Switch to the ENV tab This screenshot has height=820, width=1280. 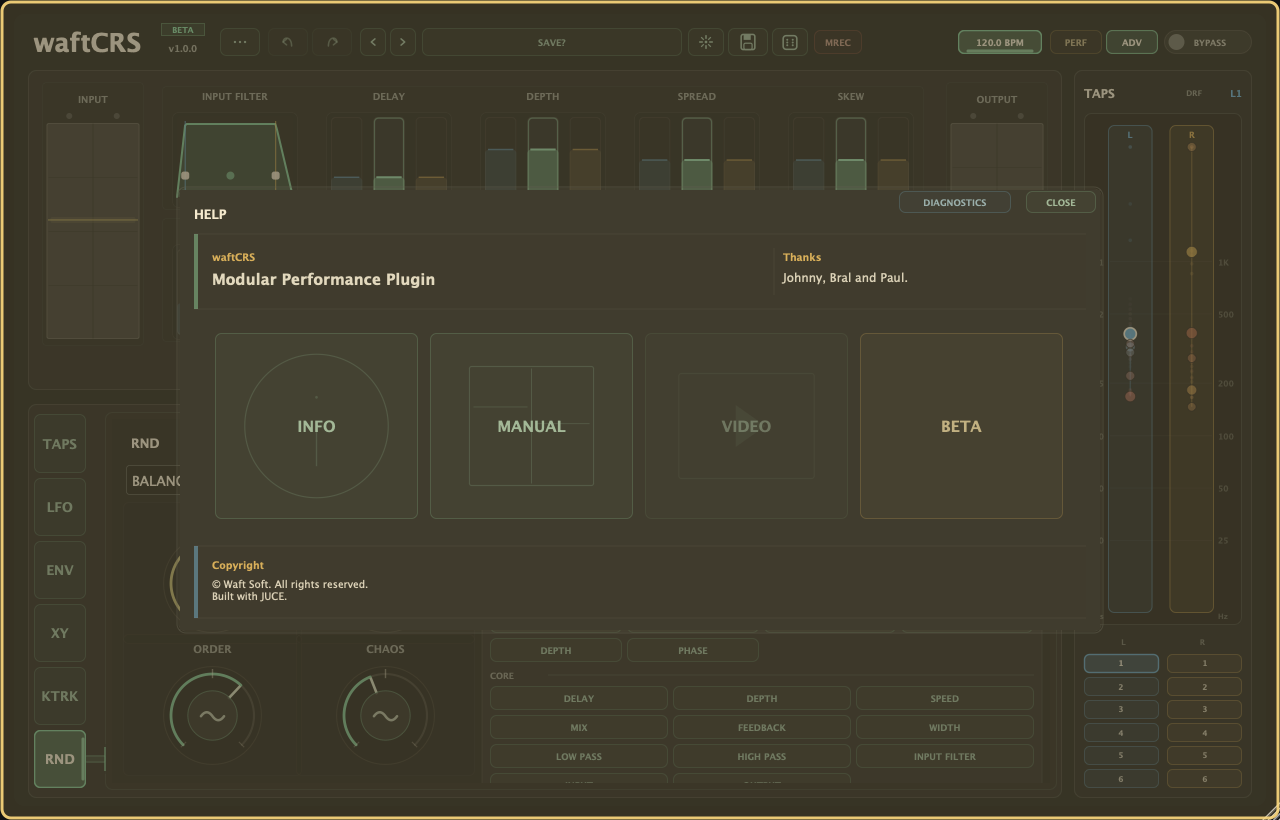pyautogui.click(x=60, y=570)
